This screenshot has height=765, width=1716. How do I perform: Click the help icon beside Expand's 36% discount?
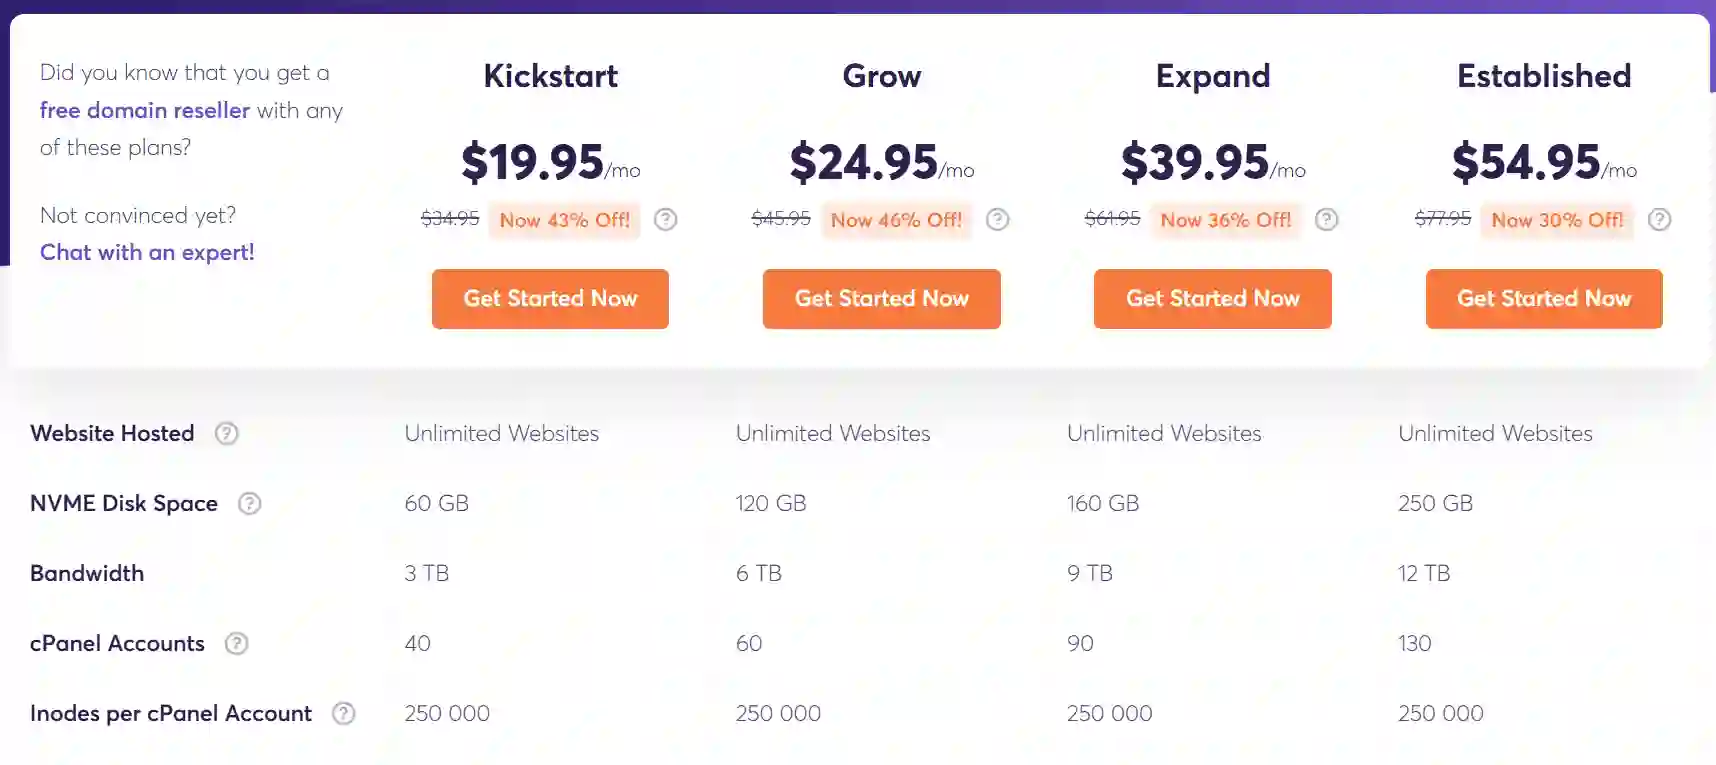(1327, 219)
